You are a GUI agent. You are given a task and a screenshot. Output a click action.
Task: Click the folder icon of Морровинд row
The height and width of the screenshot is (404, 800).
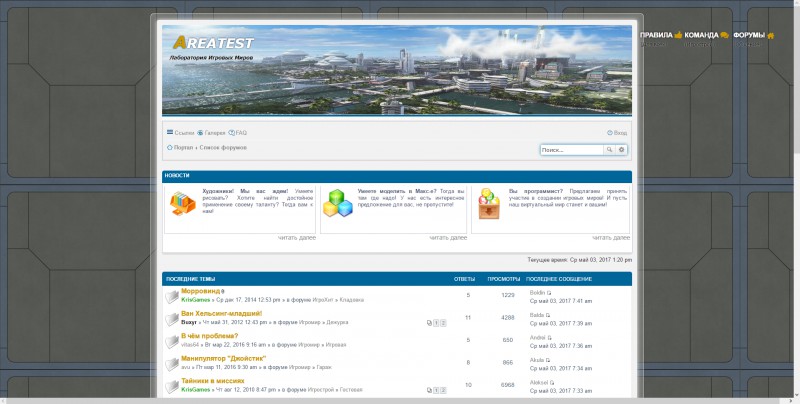pyautogui.click(x=172, y=296)
